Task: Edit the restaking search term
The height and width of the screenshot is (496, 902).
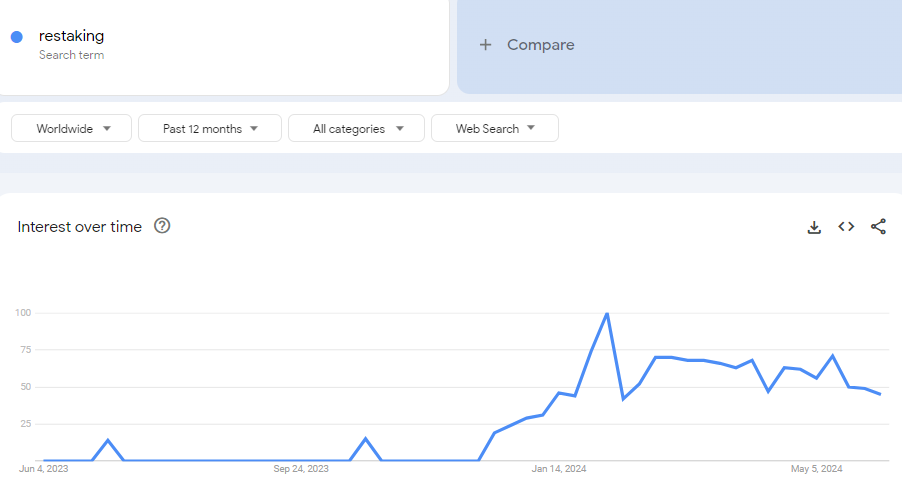Action: point(72,36)
